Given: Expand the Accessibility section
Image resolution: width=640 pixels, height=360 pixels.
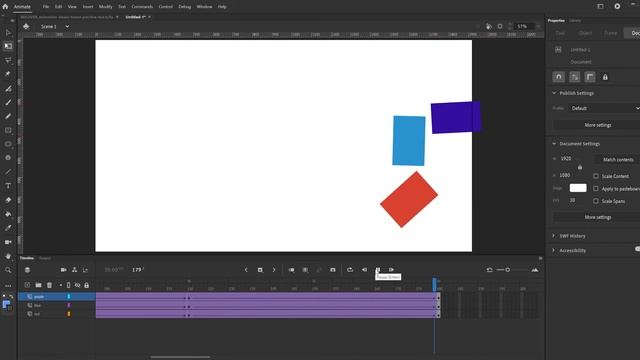Looking at the screenshot, I should [554, 250].
